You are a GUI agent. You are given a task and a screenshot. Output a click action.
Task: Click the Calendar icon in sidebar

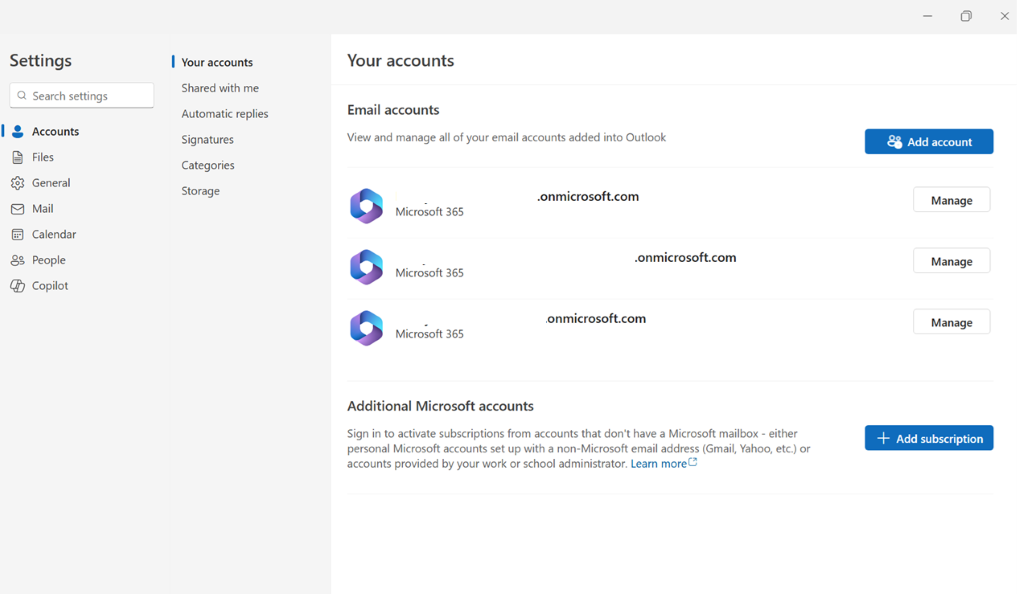(18, 234)
